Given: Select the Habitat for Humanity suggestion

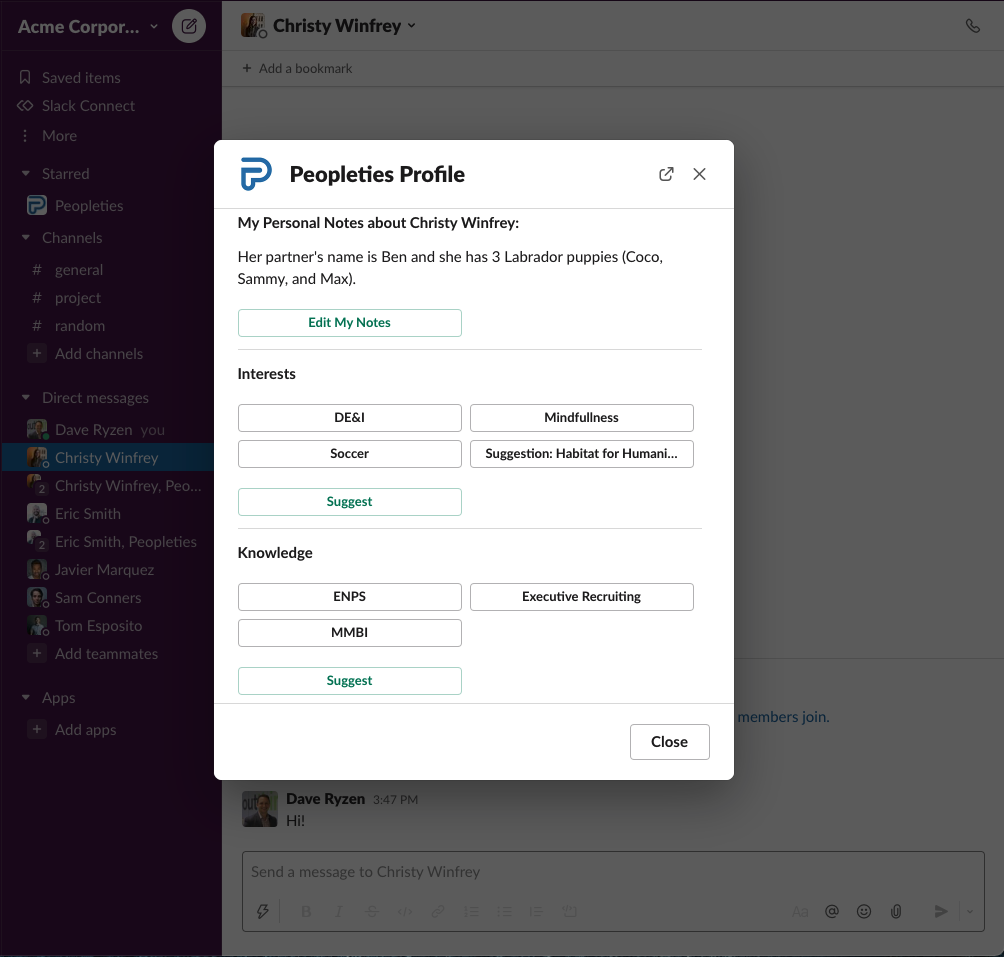Looking at the screenshot, I should point(581,454).
